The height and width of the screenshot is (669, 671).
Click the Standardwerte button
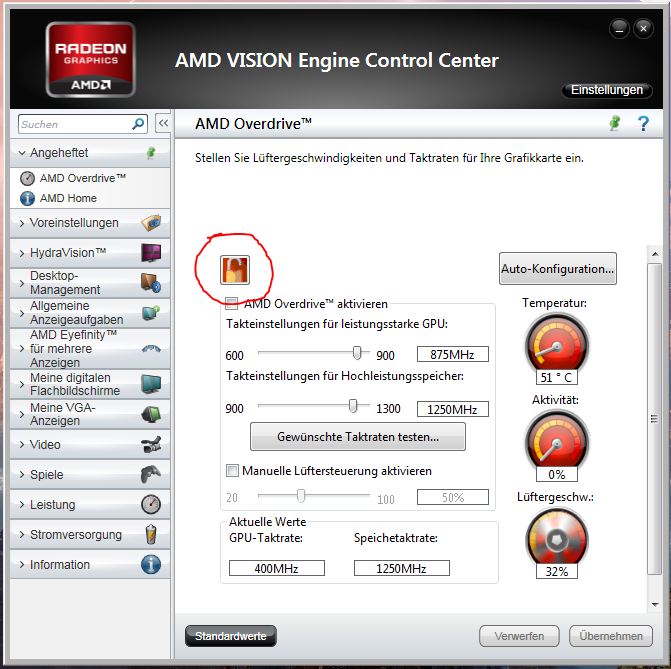[231, 636]
